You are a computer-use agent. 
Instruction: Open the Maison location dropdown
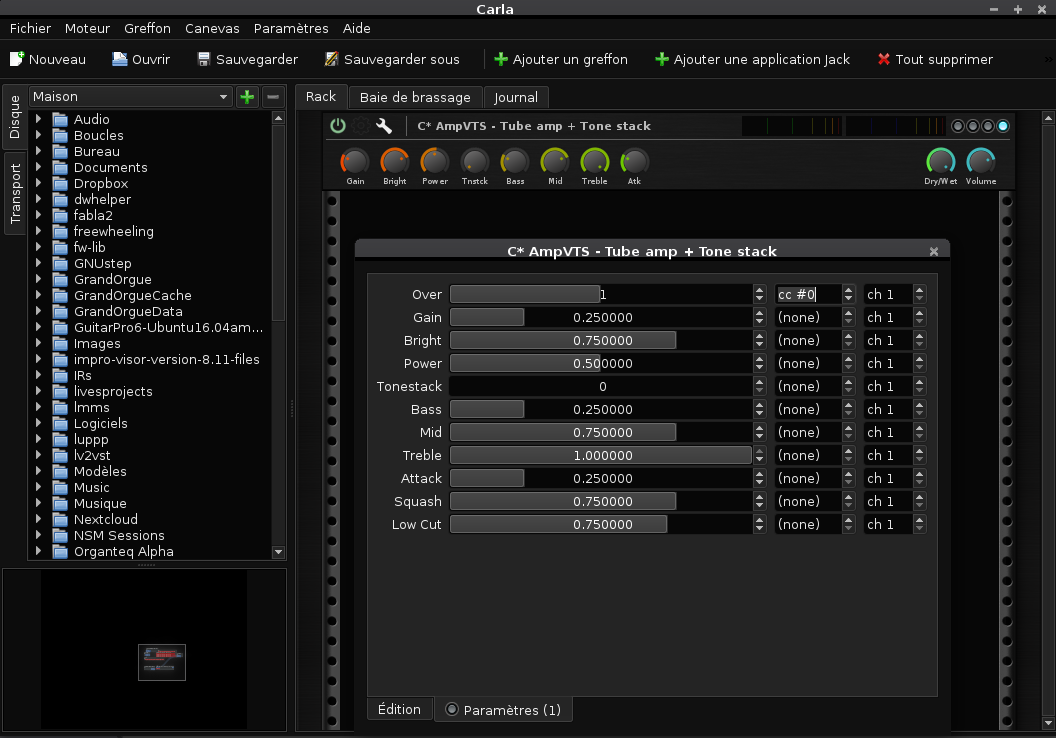[x=131, y=97]
